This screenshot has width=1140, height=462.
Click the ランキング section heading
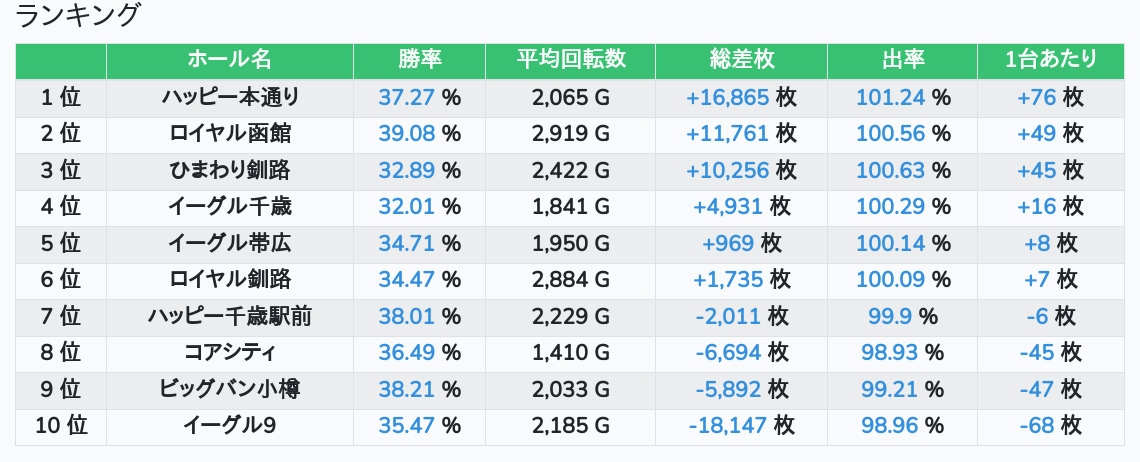[79, 16]
